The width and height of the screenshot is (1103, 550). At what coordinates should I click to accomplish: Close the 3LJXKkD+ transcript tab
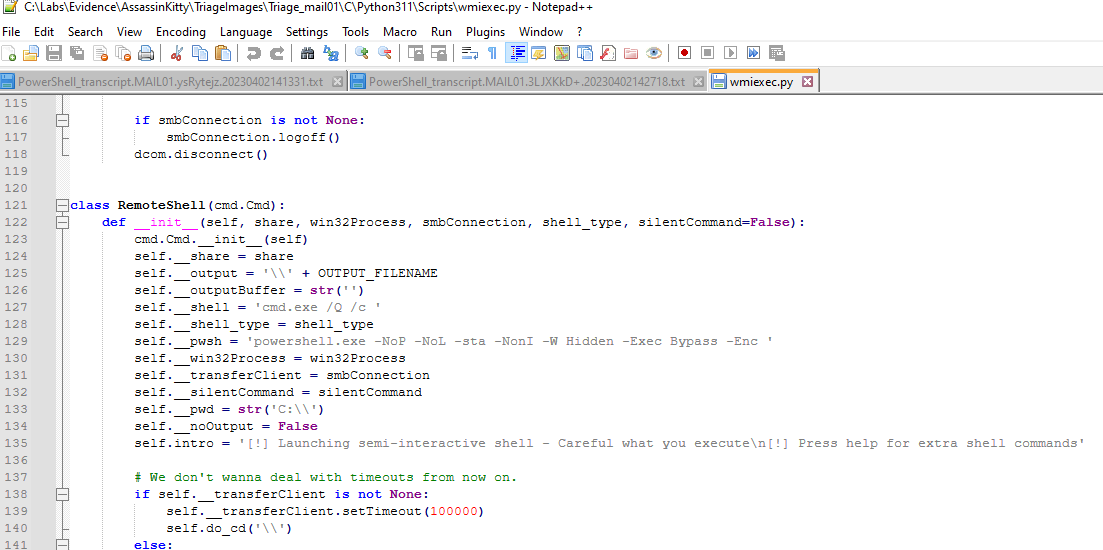pos(699,82)
